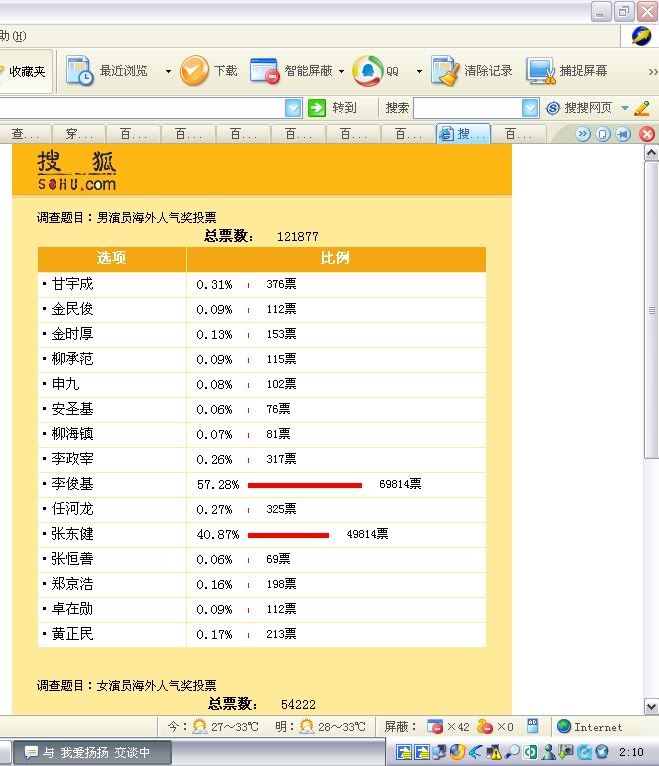Image resolution: width=659 pixels, height=766 pixels.
Task: Expand the search box dropdown arrow
Action: [530, 108]
